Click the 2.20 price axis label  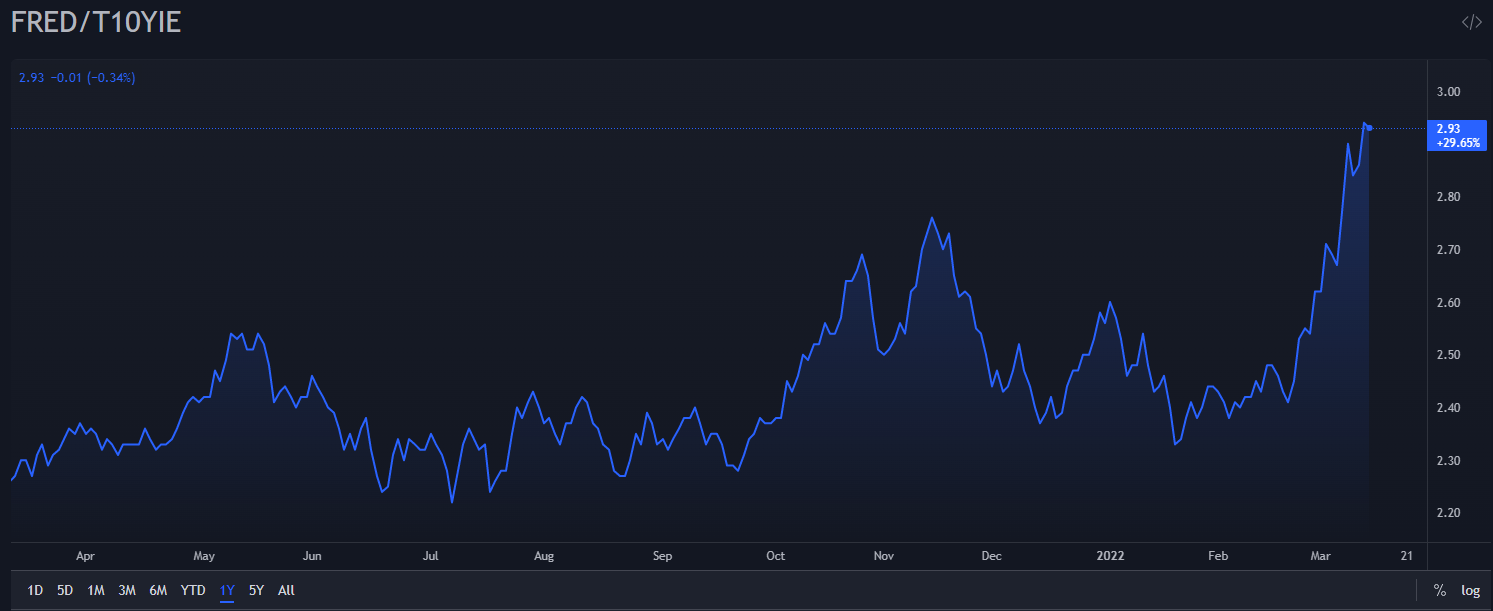coord(1448,513)
